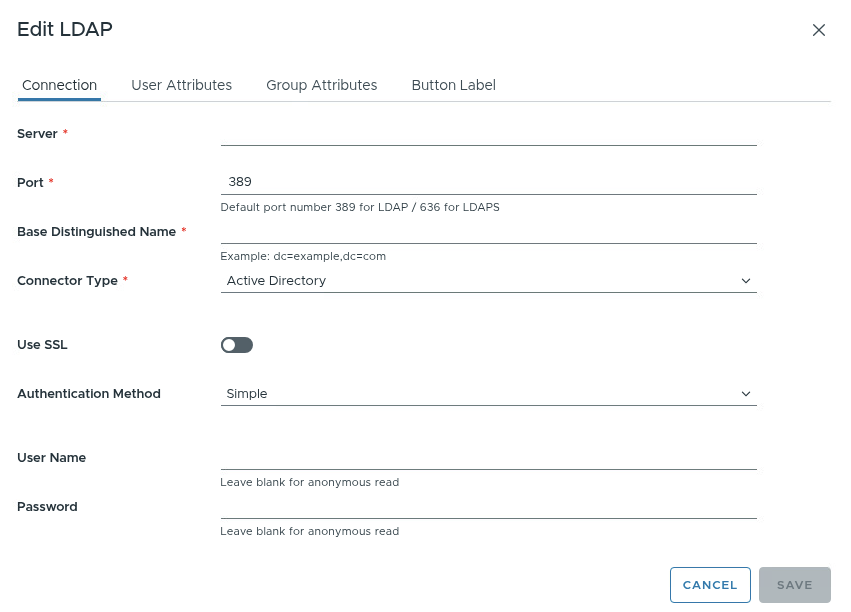Click the Port field containing 389
Viewport: 851px width, 612px height.
[488, 182]
